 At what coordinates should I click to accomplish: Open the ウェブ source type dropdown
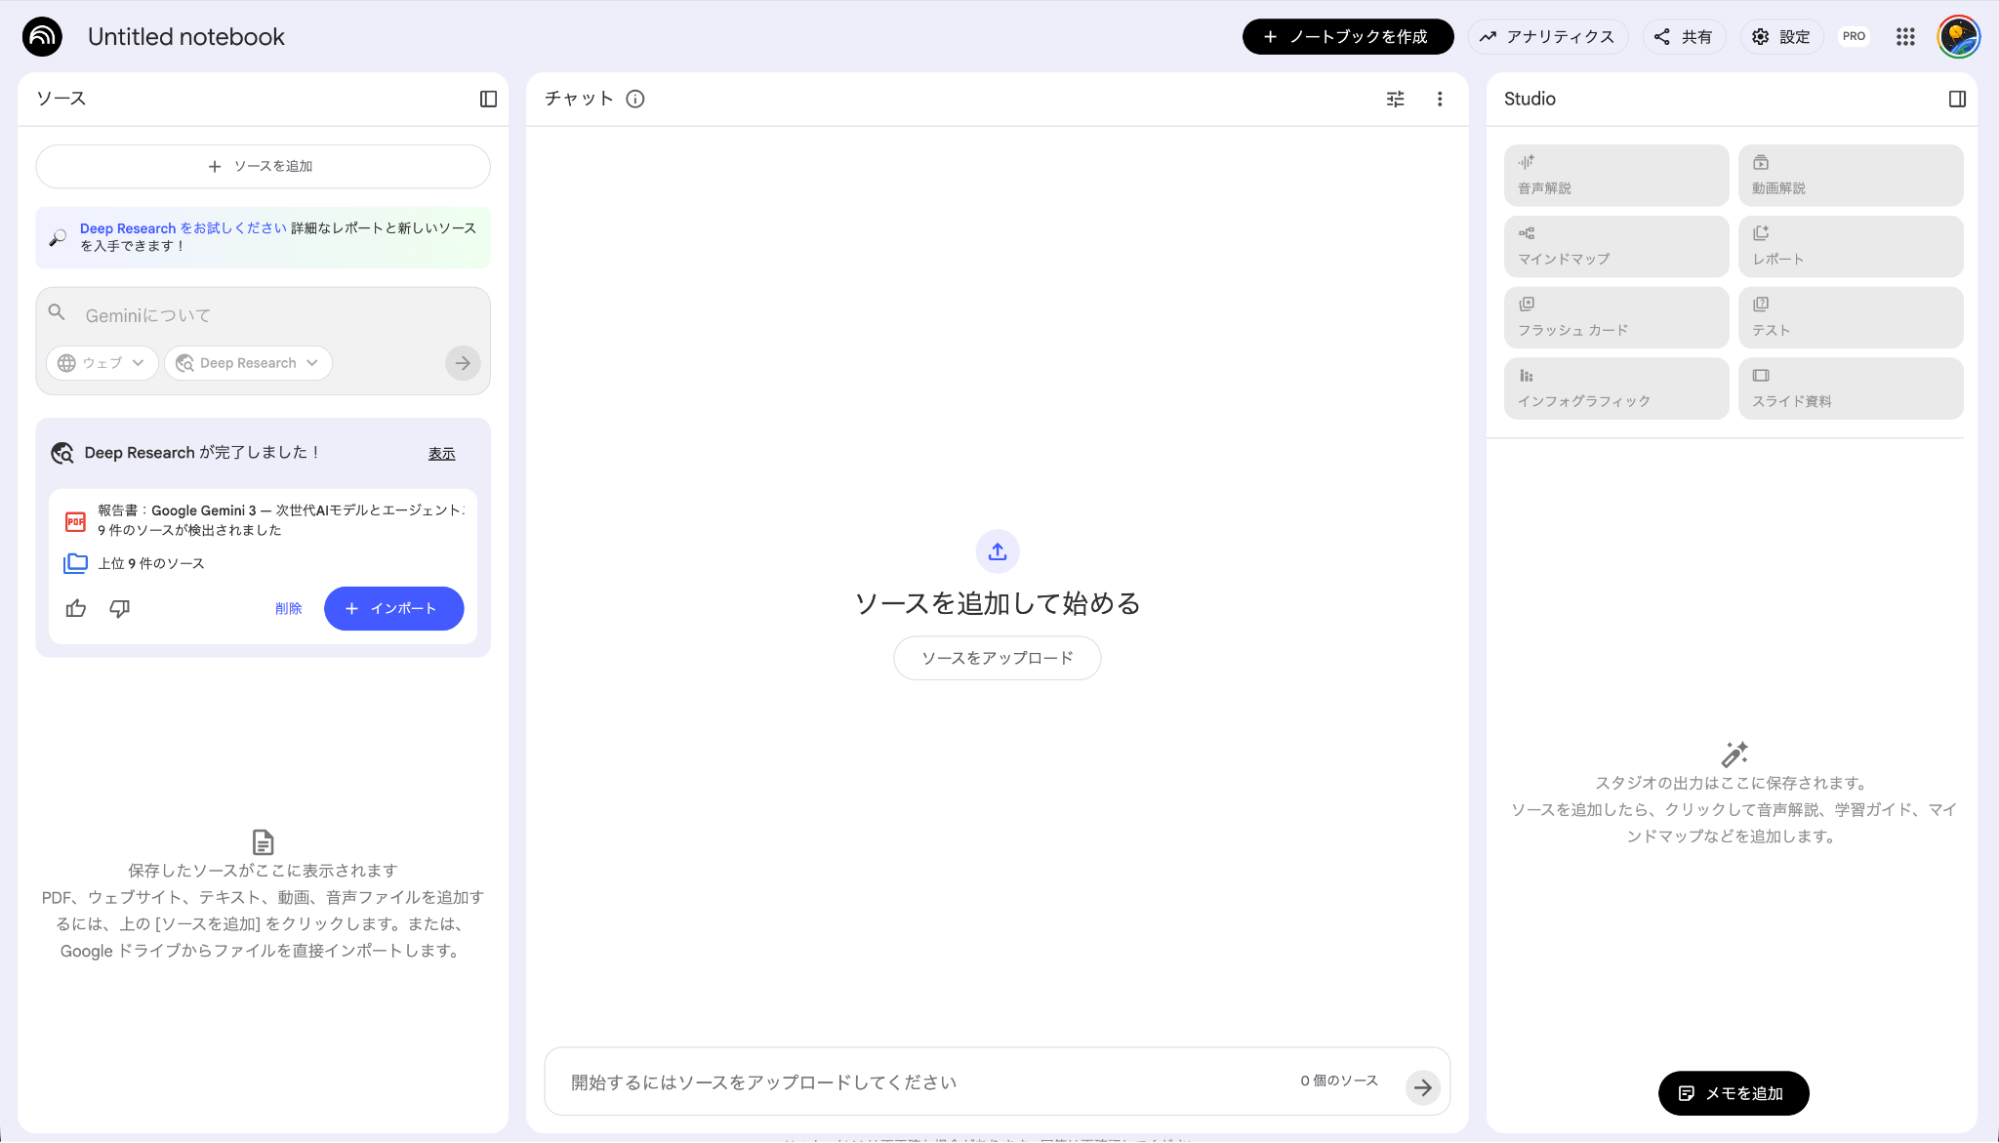click(x=101, y=363)
